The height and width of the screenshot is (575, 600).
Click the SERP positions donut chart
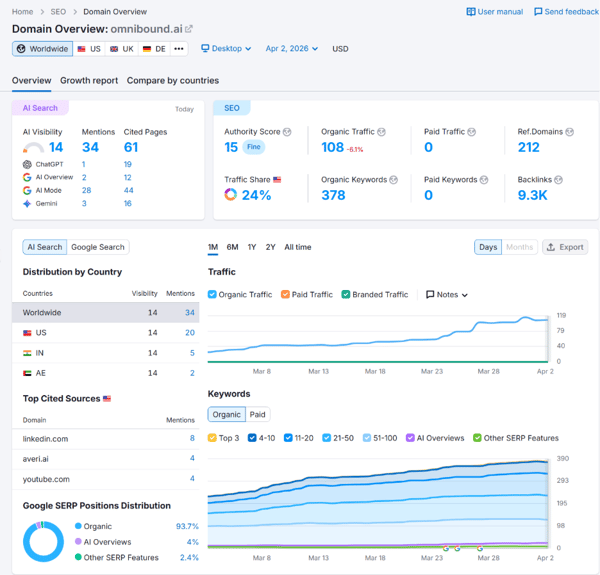click(x=43, y=541)
